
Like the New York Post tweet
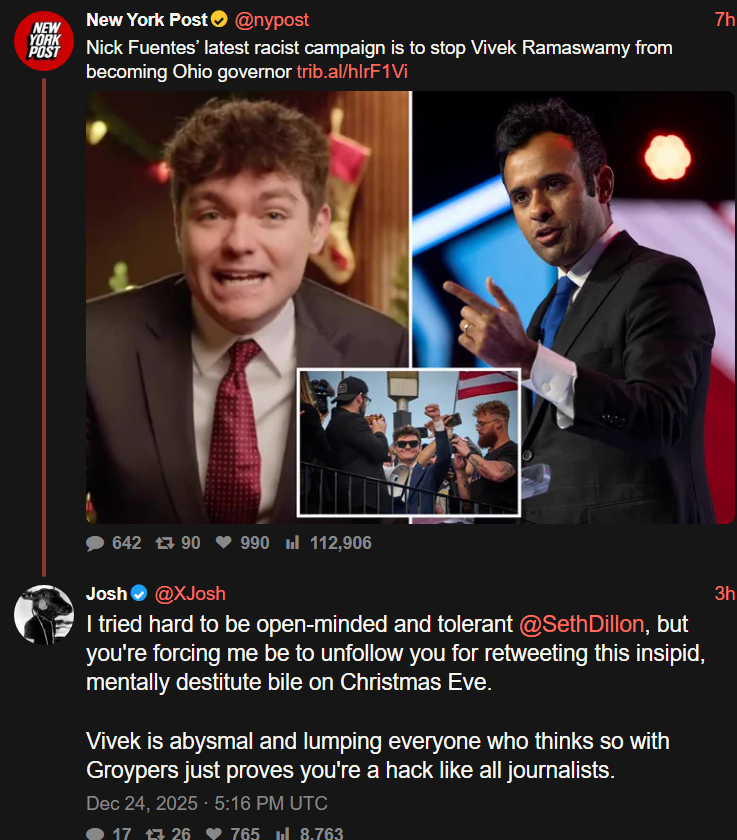pos(223,543)
